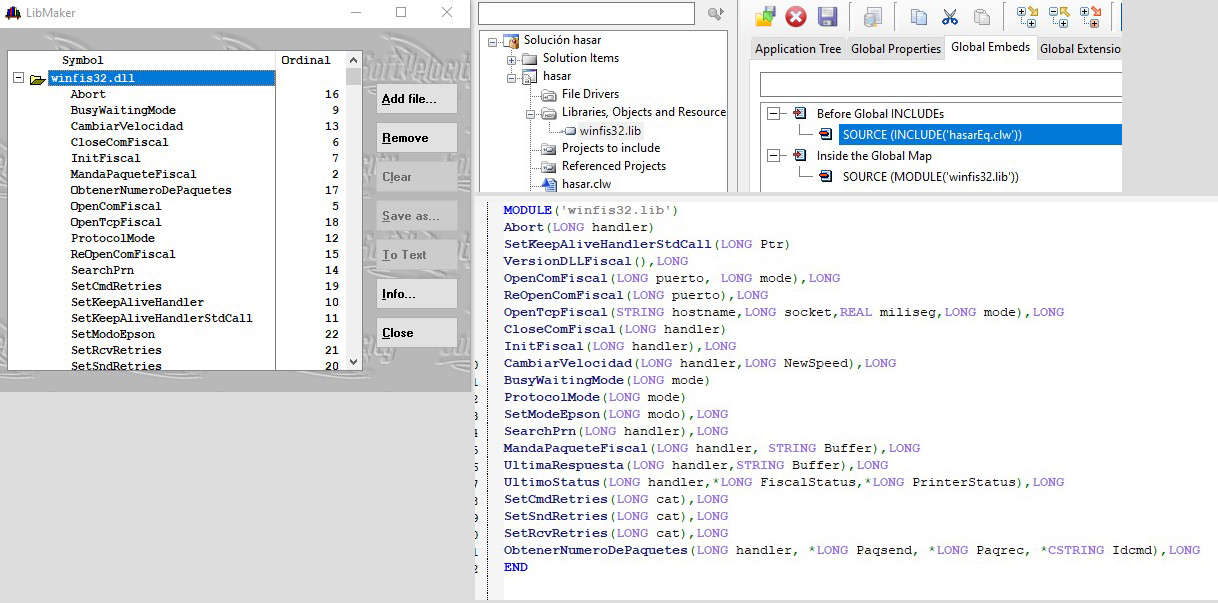Viewport: 1218px width, 603px height.
Task: Click the paste clipboard icon
Action: 981,16
